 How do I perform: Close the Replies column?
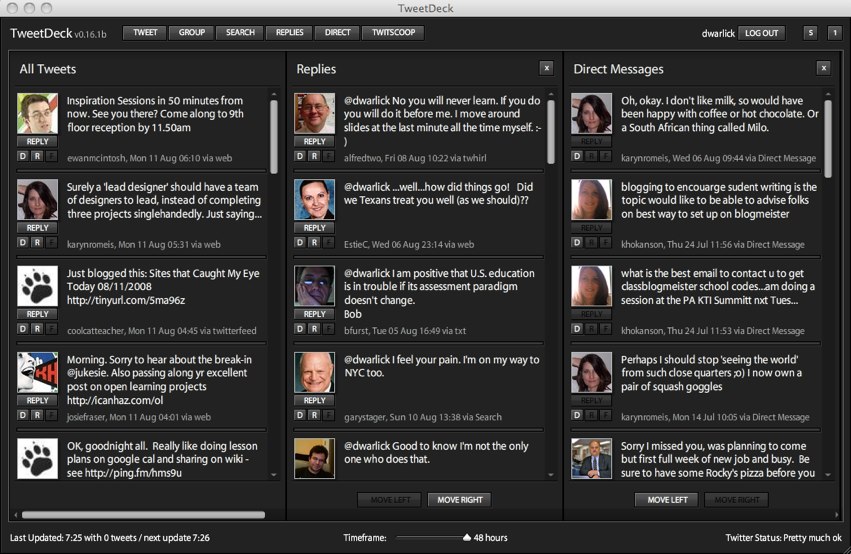click(x=547, y=68)
